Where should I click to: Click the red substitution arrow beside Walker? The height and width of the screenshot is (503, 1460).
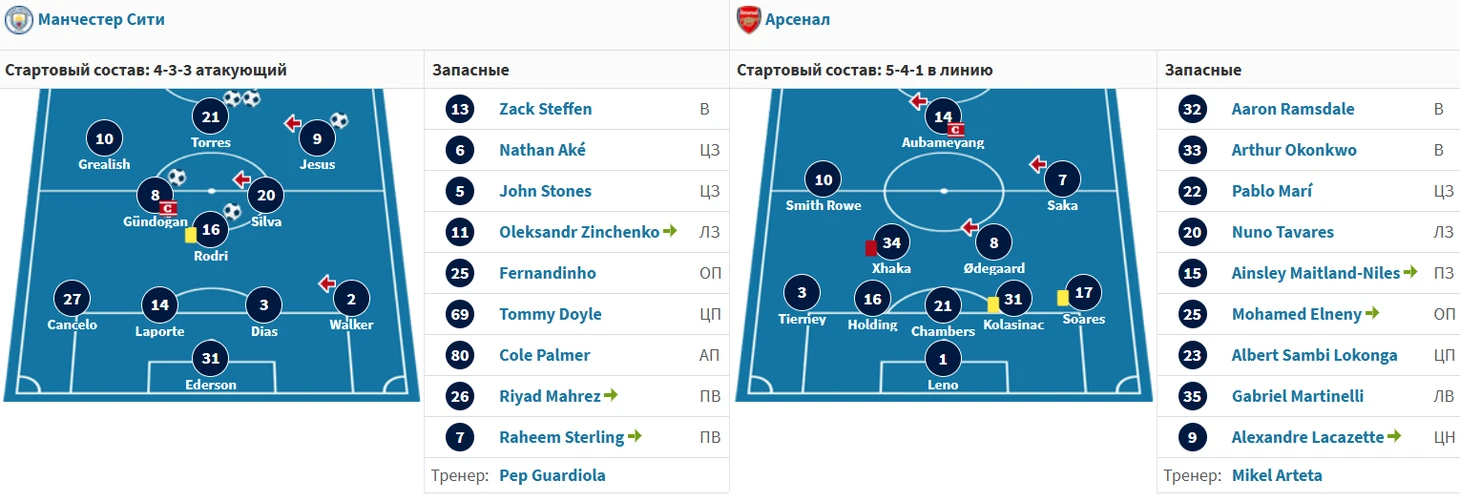pyautogui.click(x=326, y=284)
